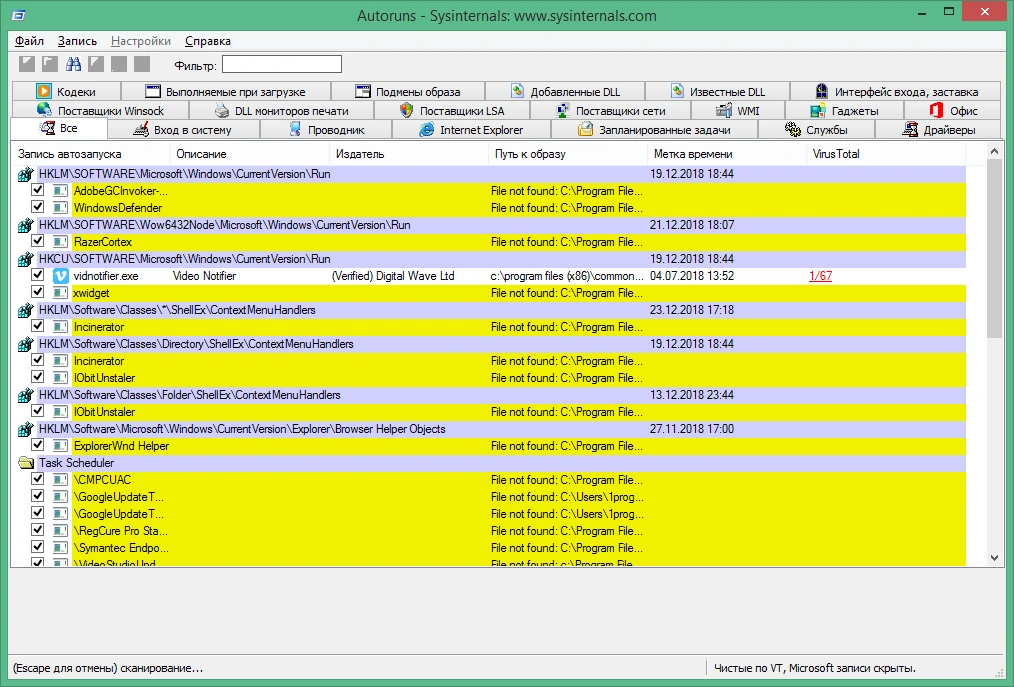
Task: Click the file icon beside xwidget entry
Action: 60,293
